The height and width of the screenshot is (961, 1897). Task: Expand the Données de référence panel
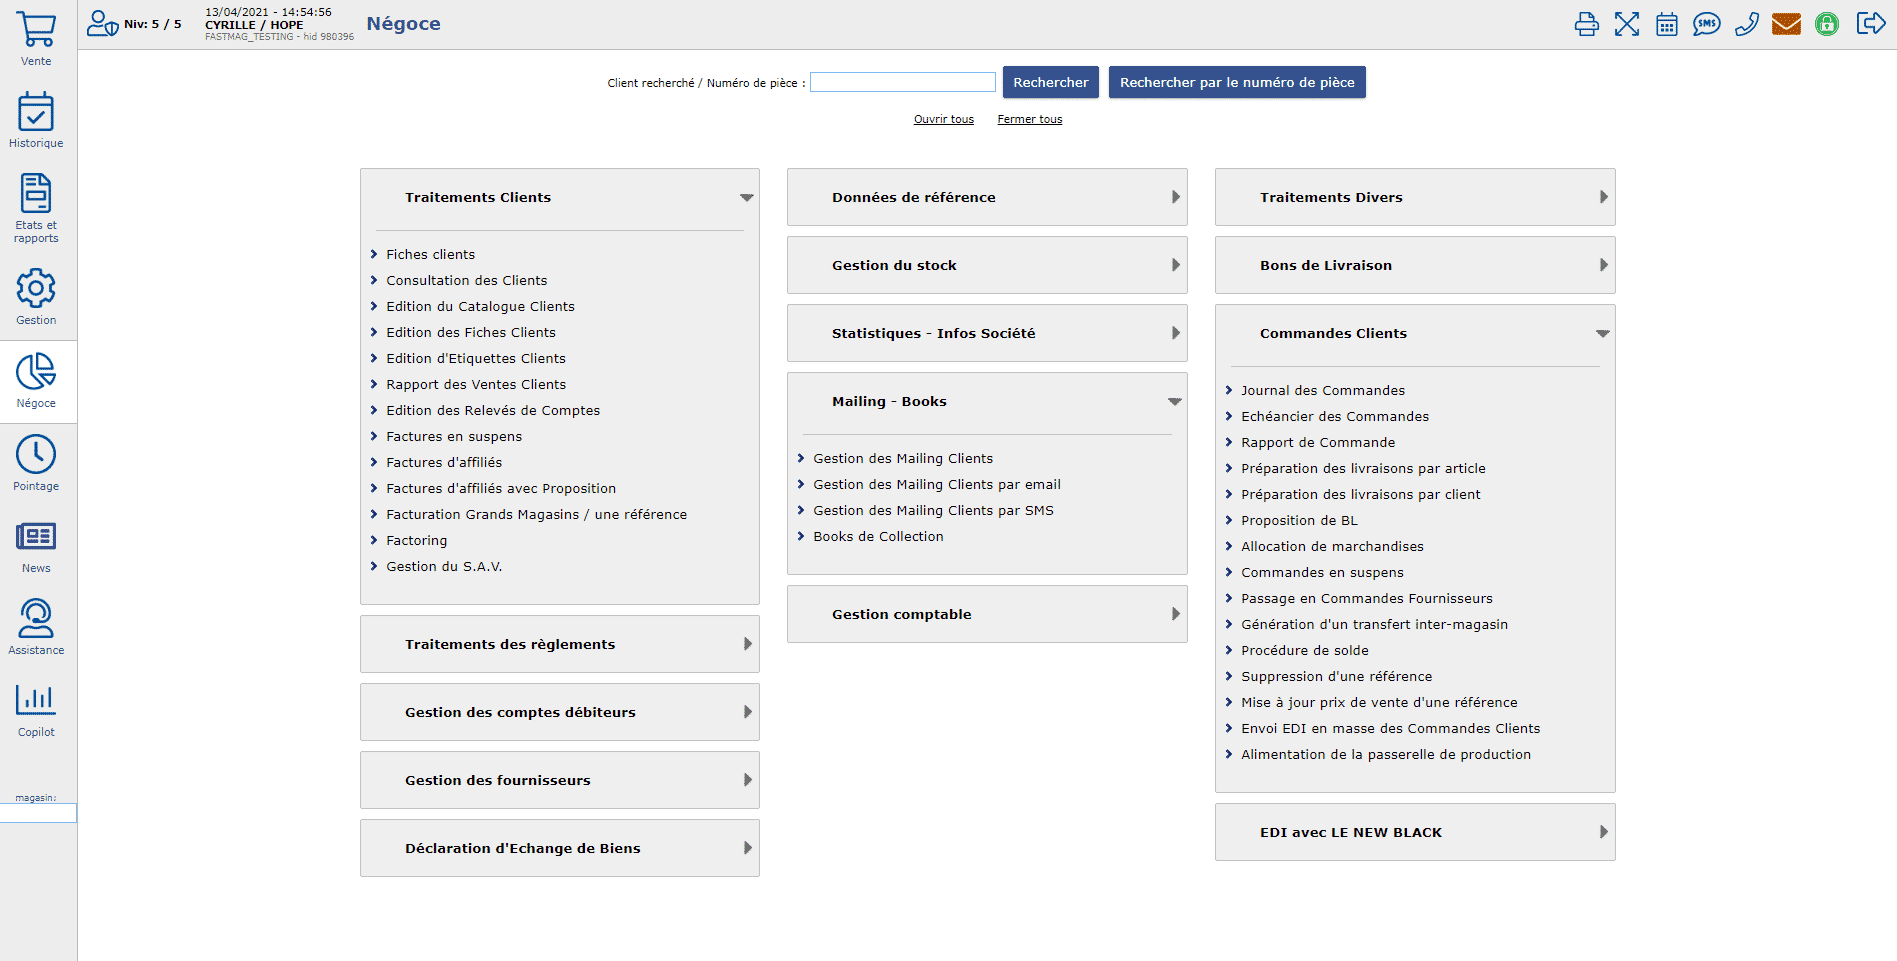click(x=986, y=197)
